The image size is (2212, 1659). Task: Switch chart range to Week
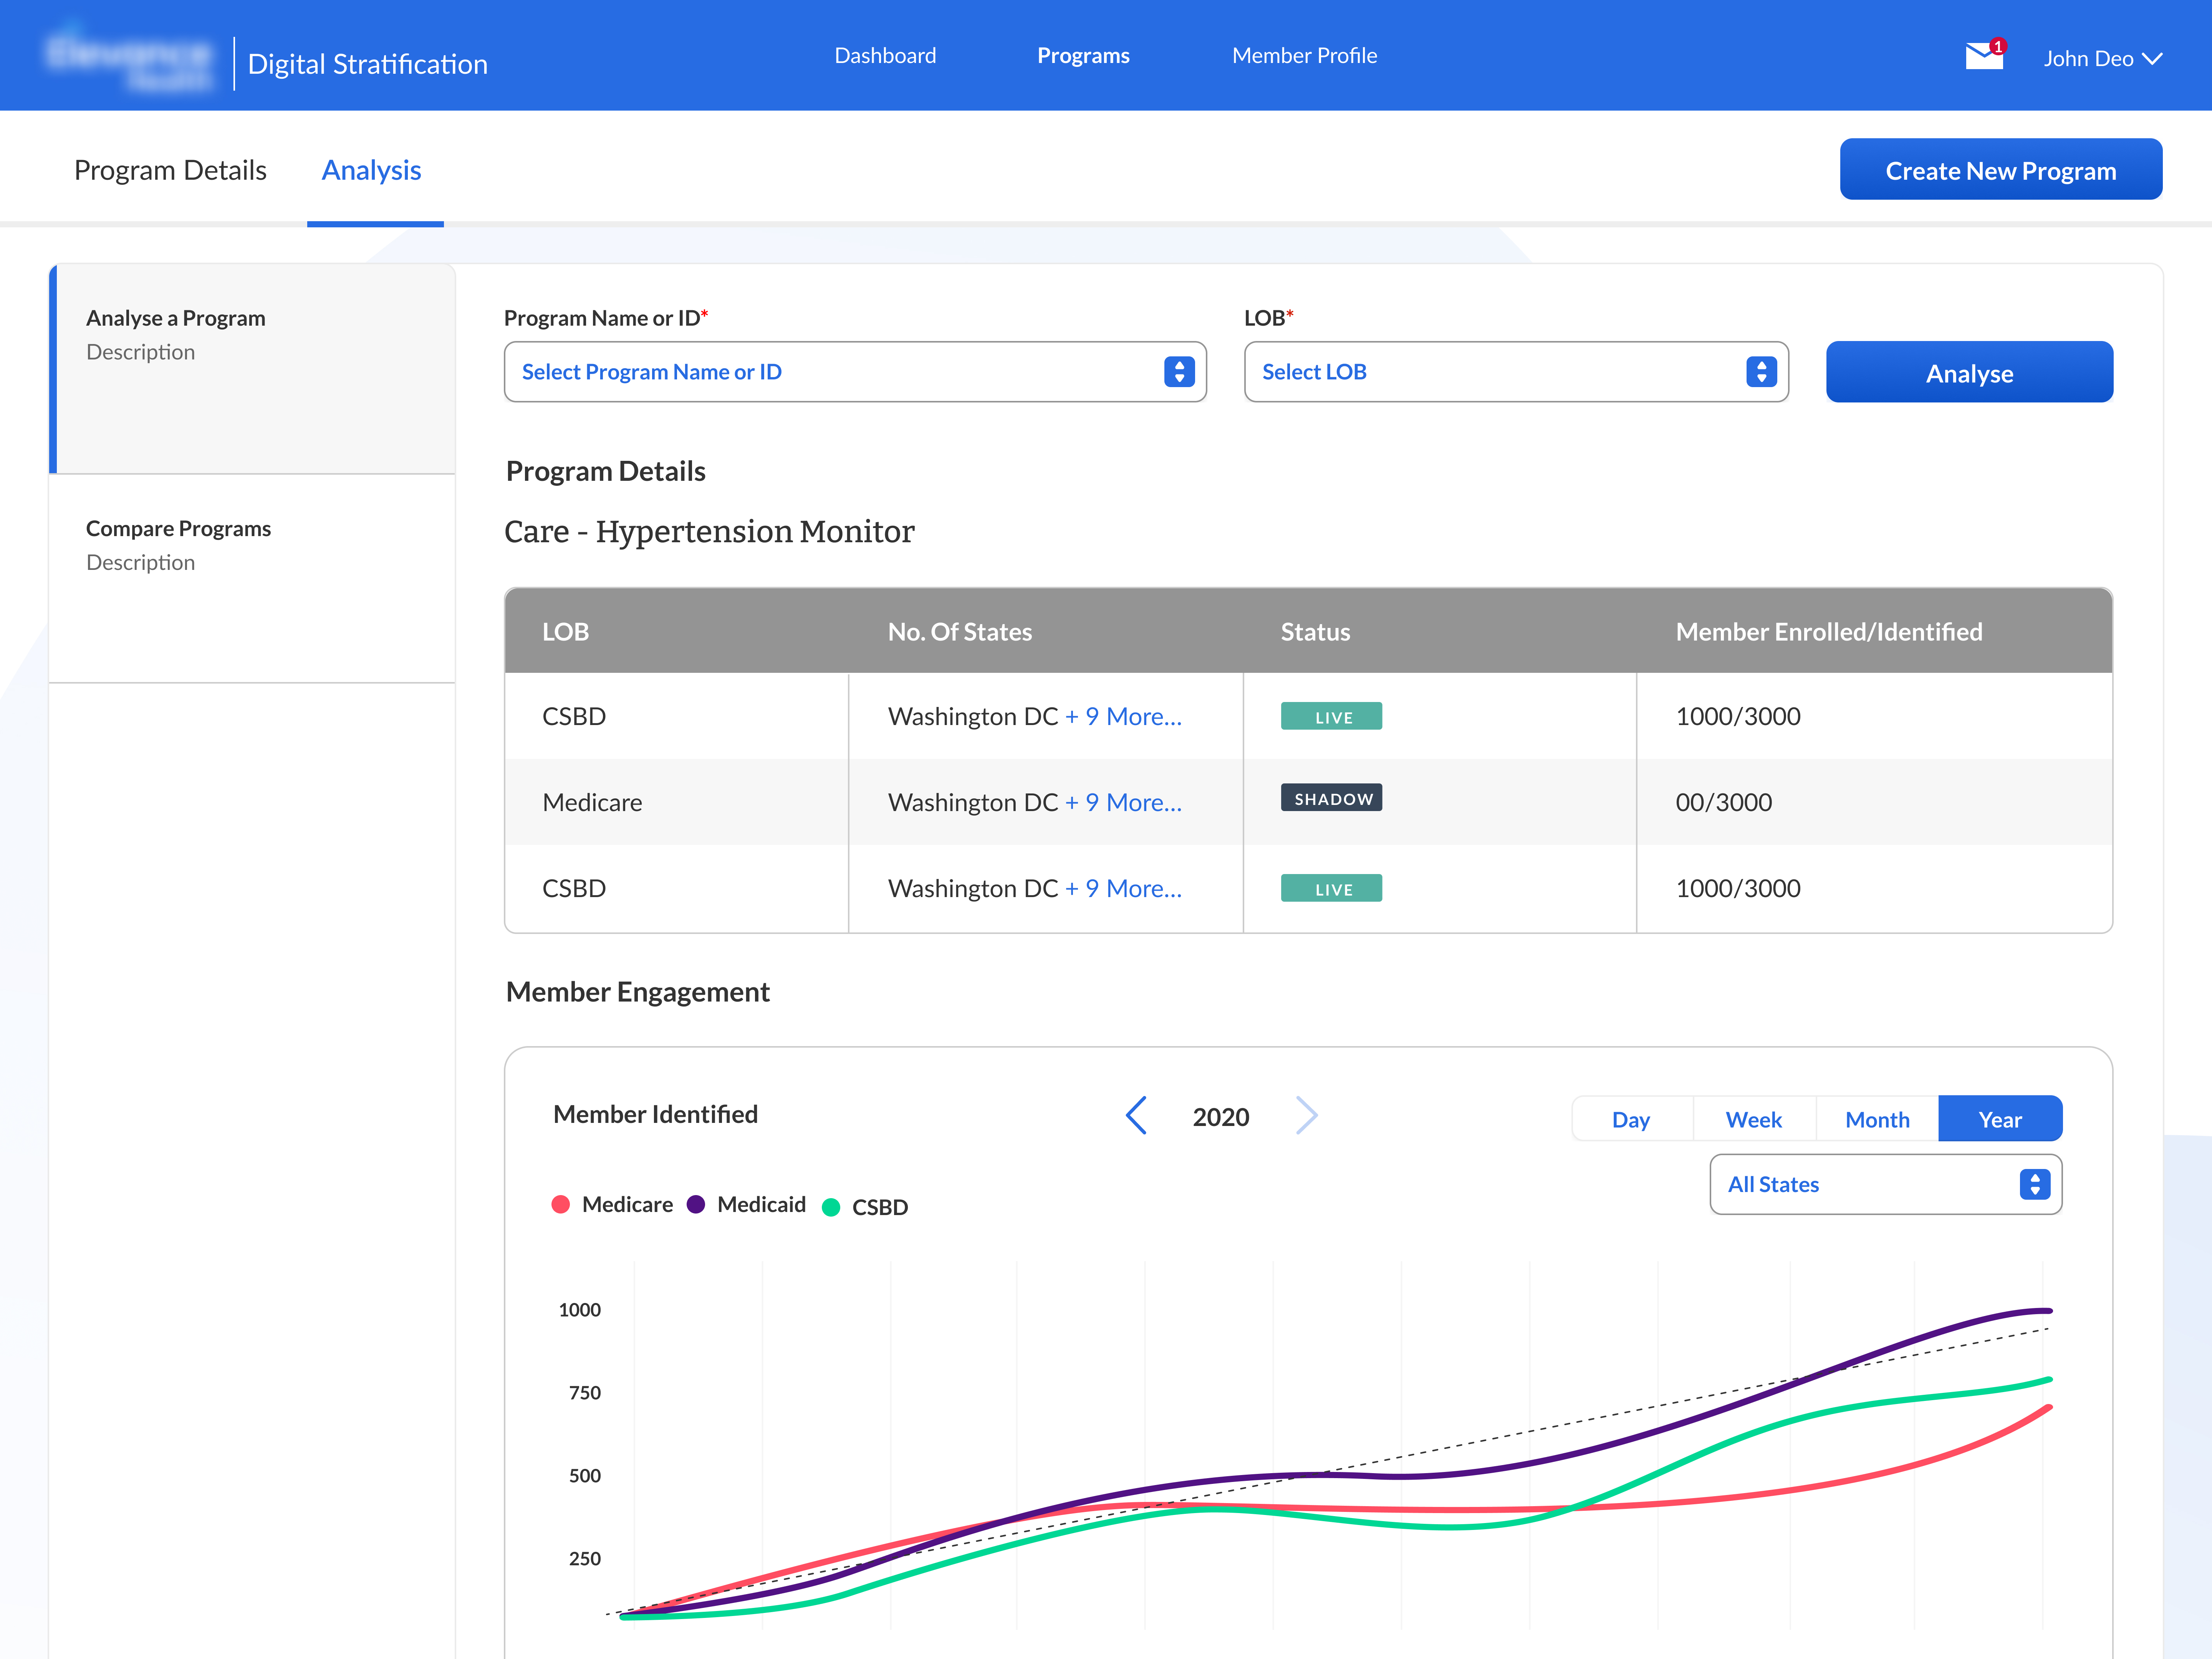(x=1753, y=1119)
